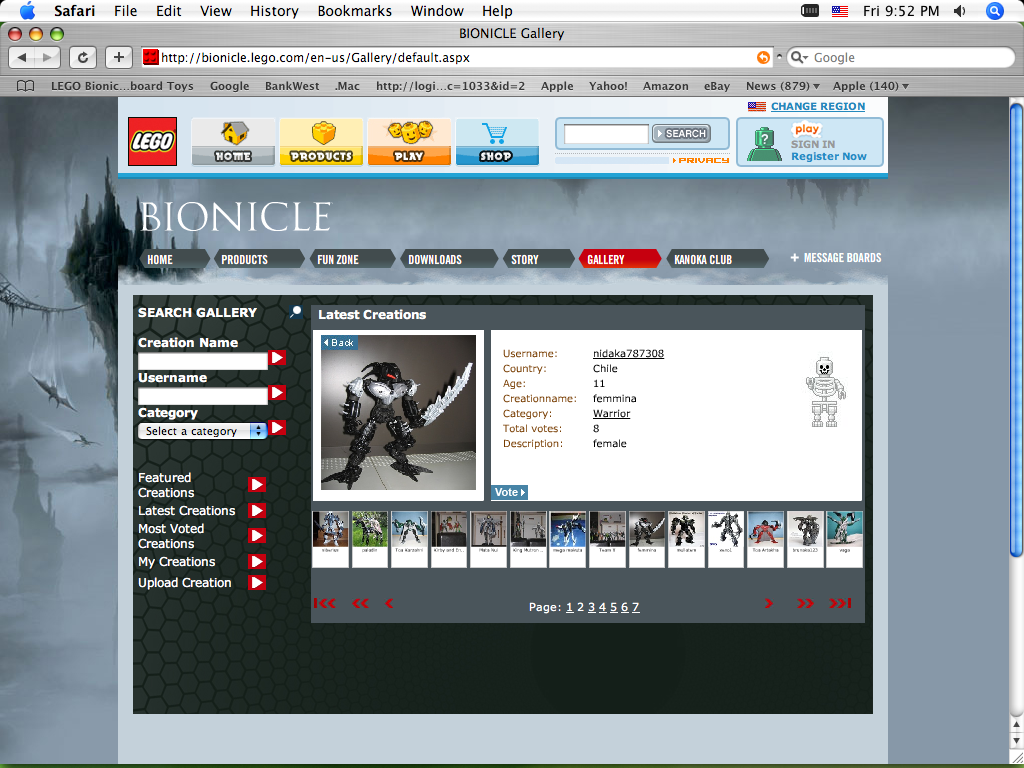
Task: Open the LEGO Play button
Action: coord(409,142)
